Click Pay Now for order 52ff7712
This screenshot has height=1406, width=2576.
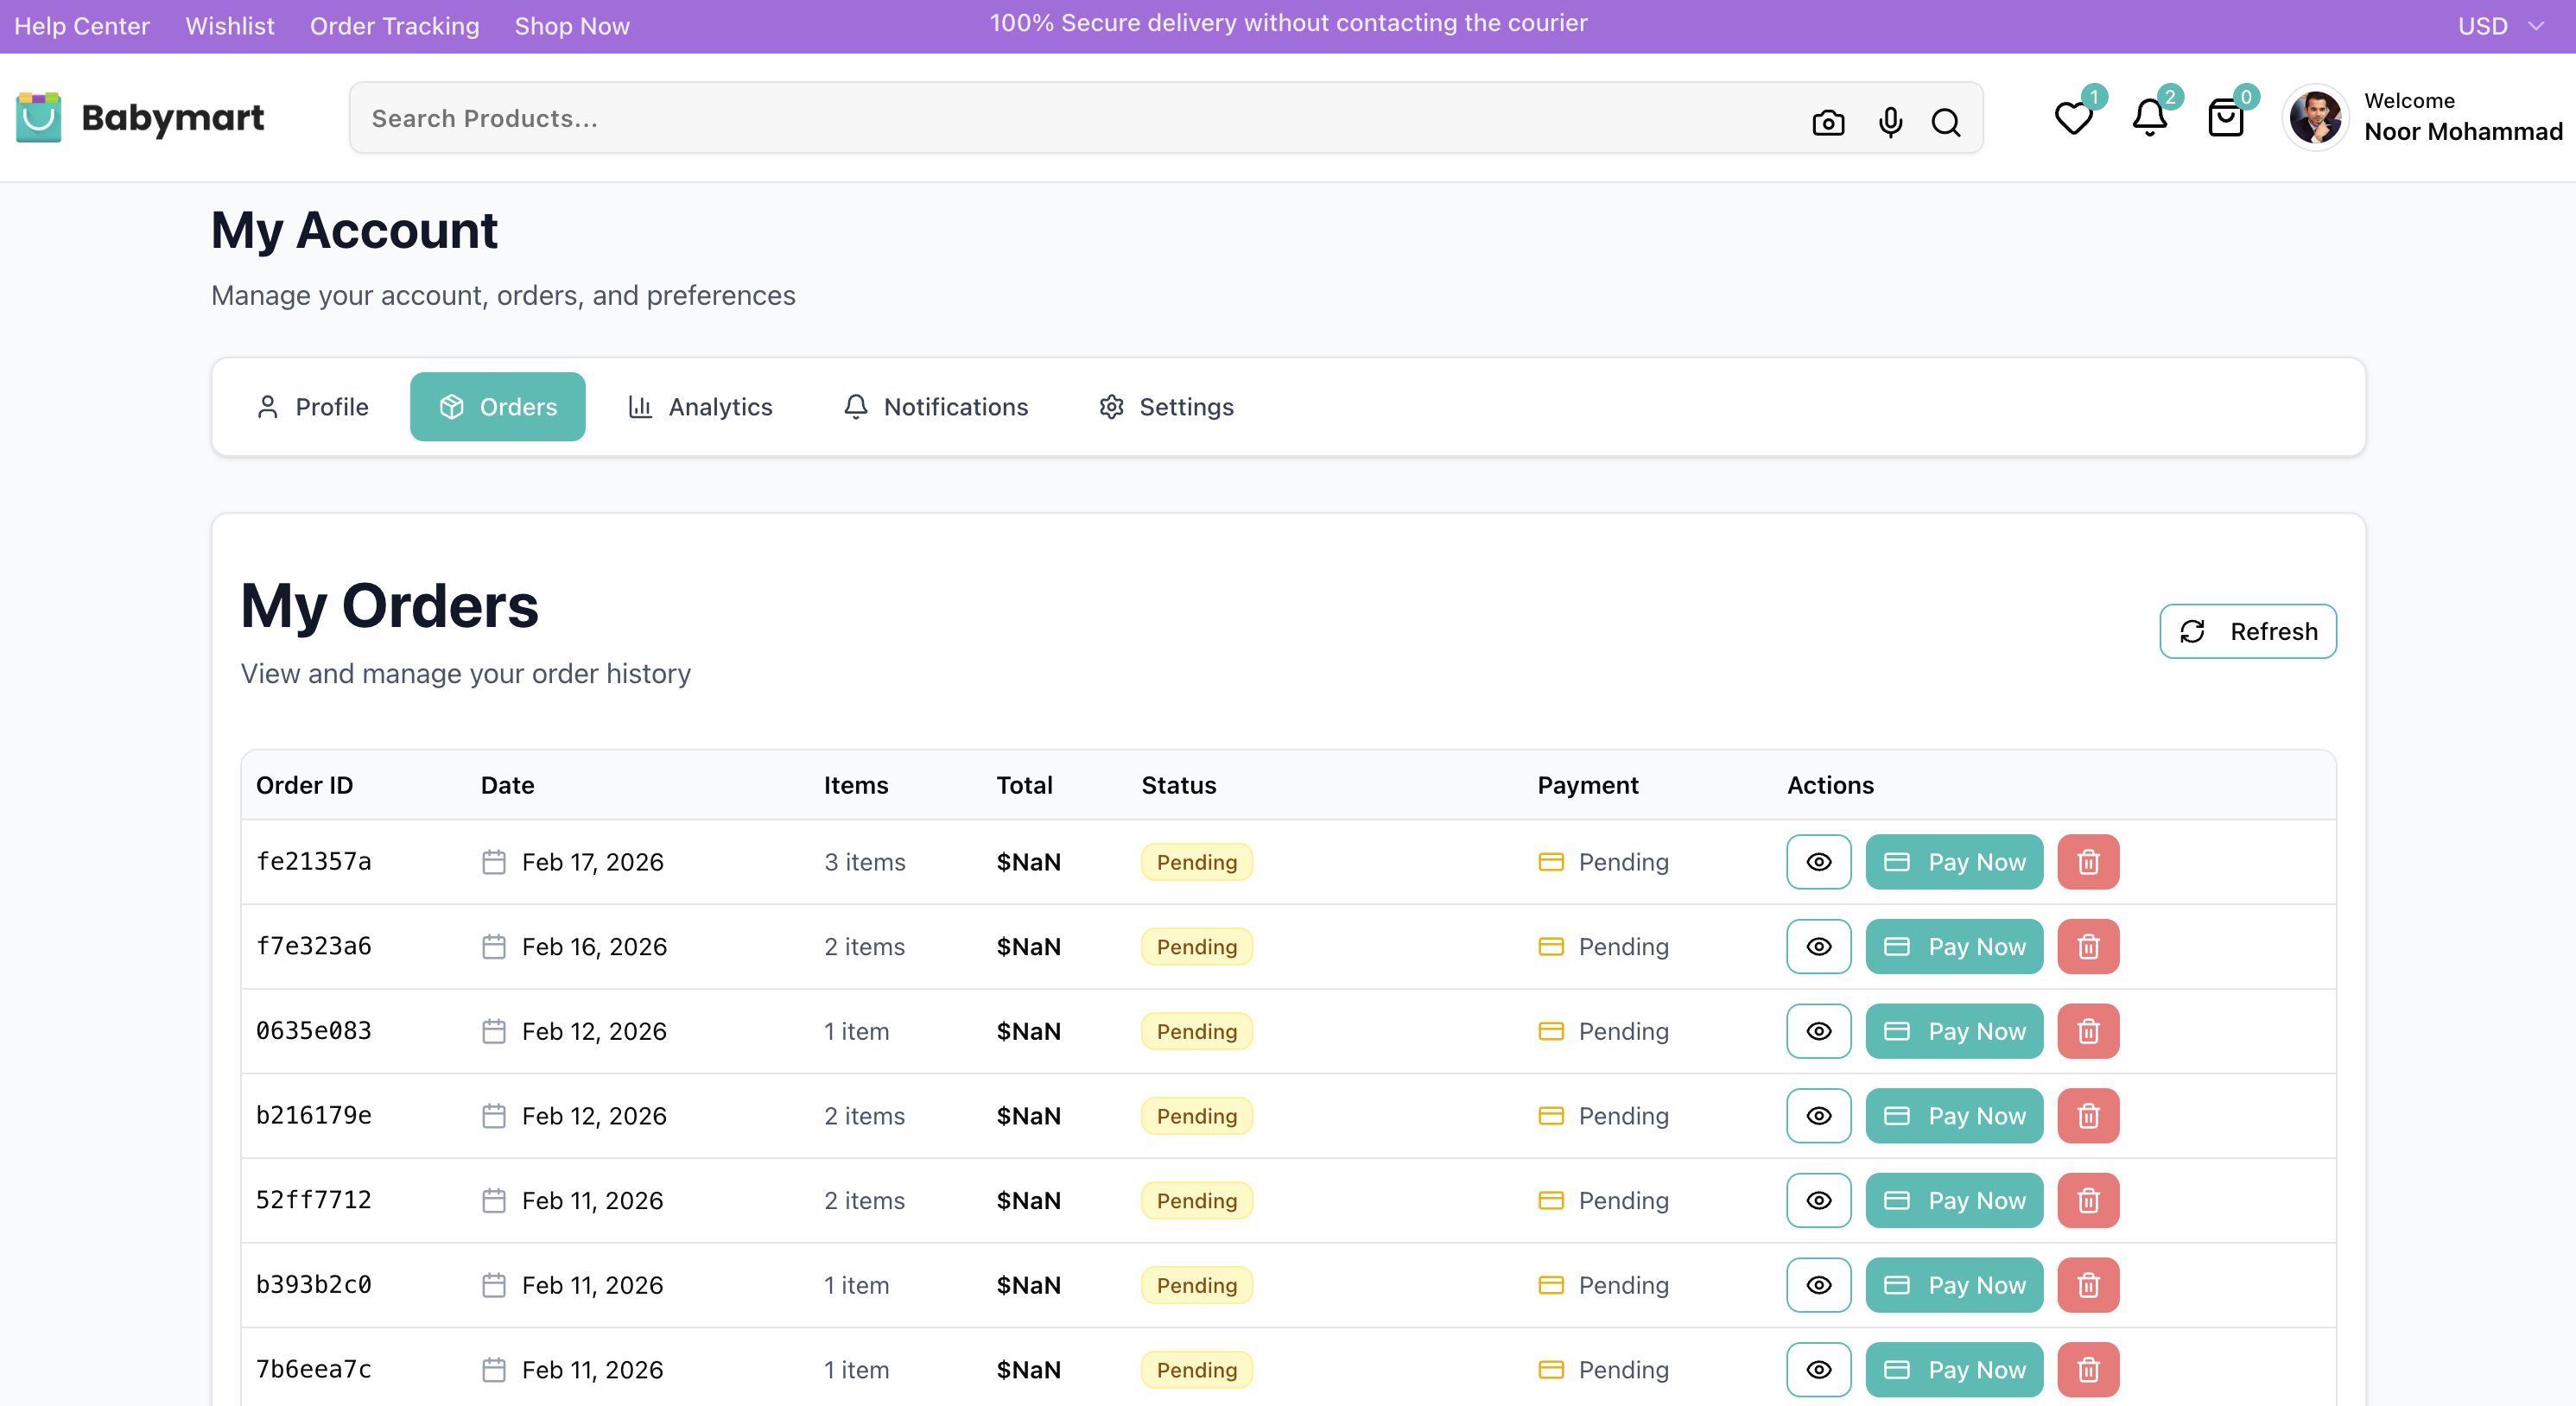pyautogui.click(x=1954, y=1200)
